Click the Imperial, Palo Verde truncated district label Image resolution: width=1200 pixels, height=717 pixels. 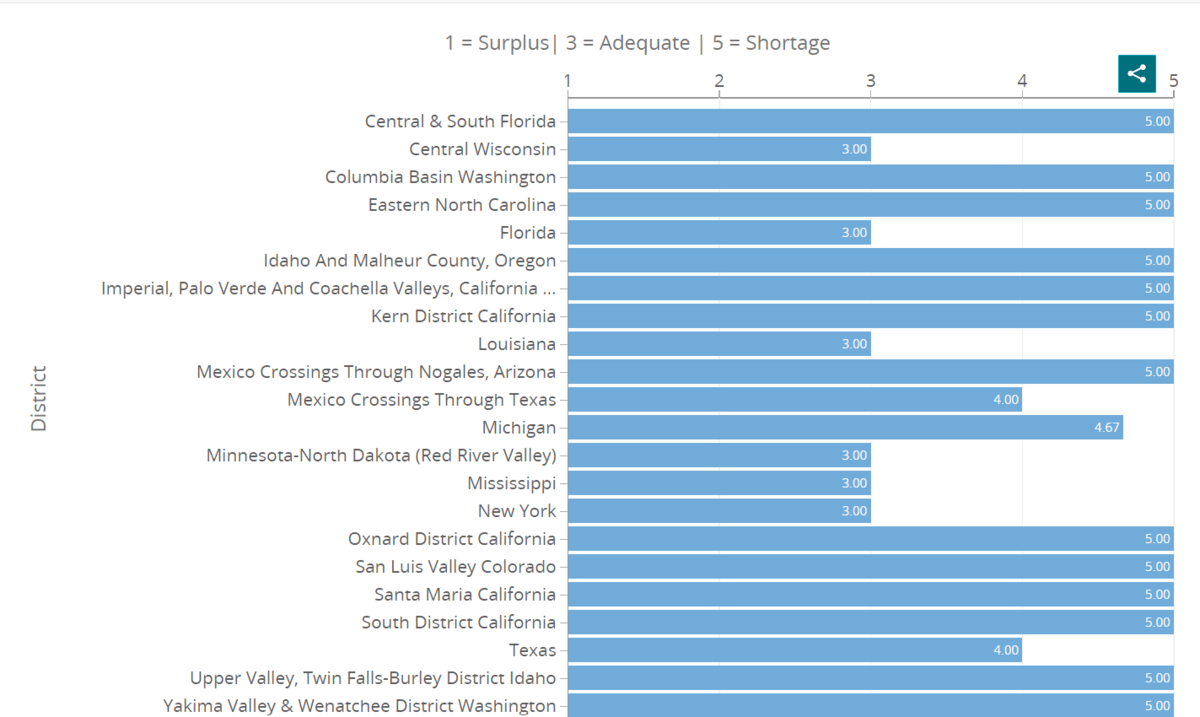pyautogui.click(x=329, y=288)
